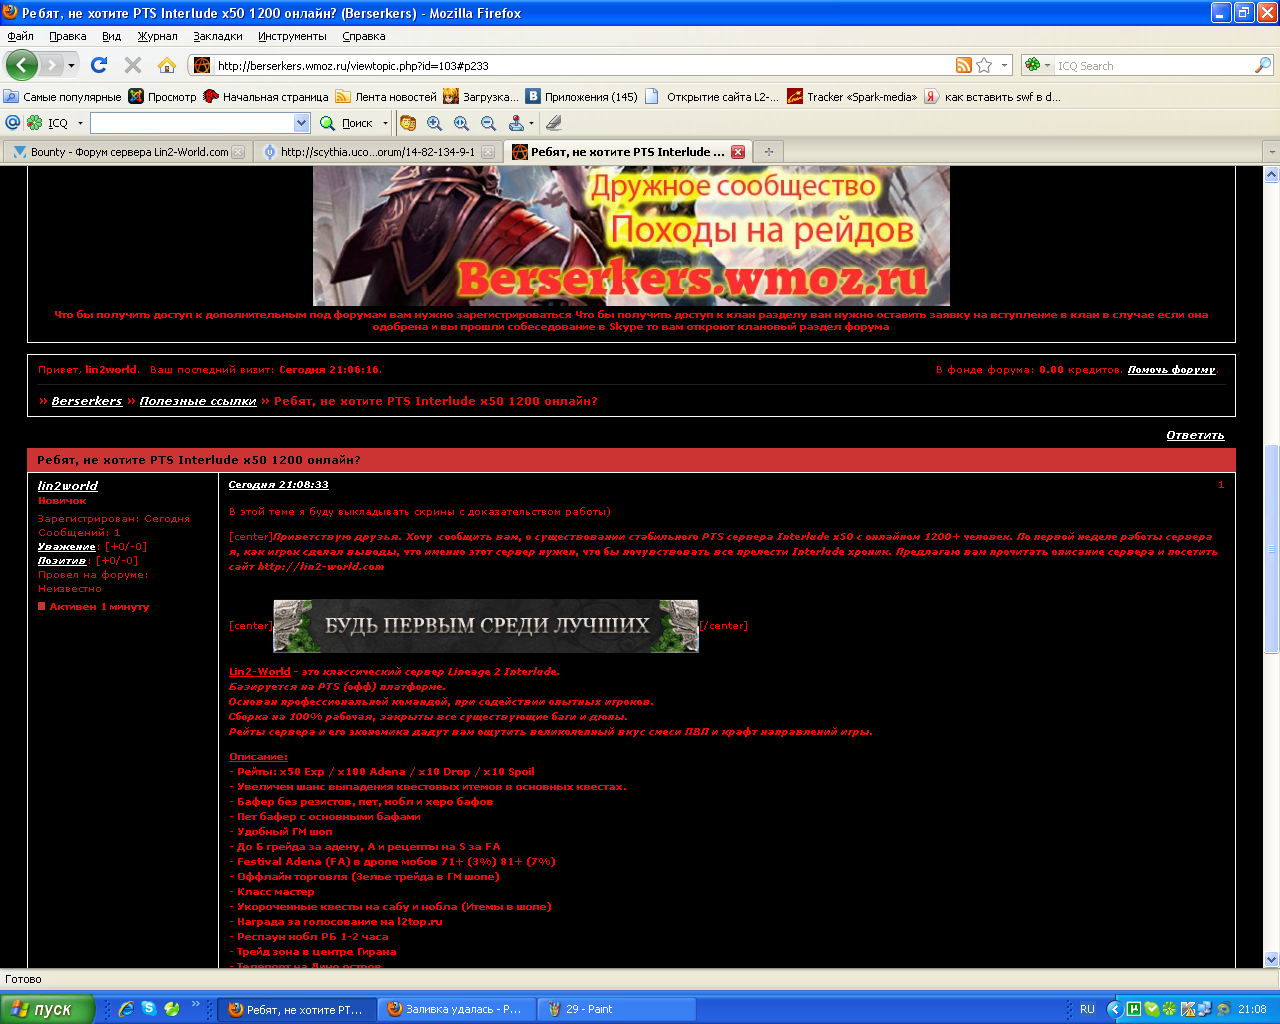Click the URL address field

(582, 66)
